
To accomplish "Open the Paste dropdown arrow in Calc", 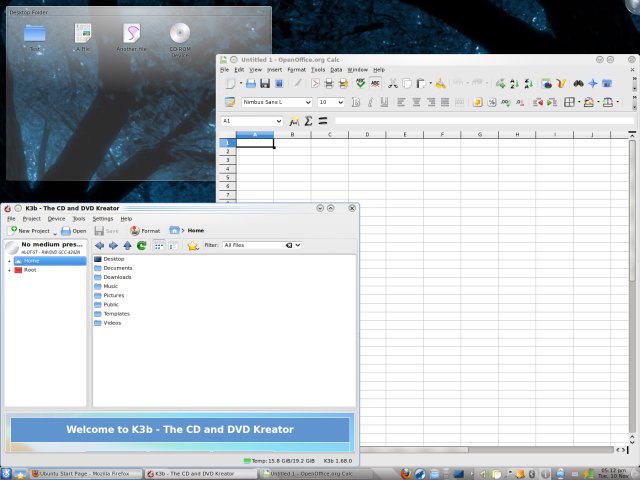I will click(x=430, y=84).
